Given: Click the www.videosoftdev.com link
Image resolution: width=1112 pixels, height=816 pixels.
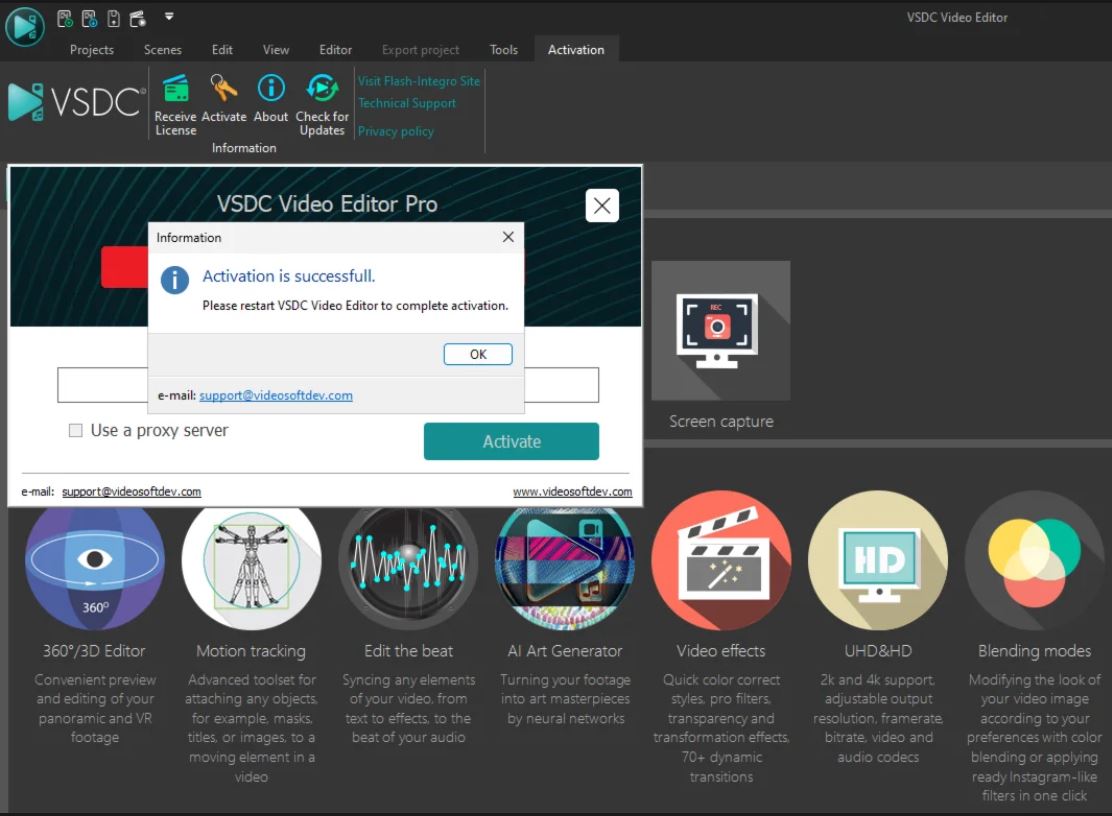Looking at the screenshot, I should tap(572, 492).
